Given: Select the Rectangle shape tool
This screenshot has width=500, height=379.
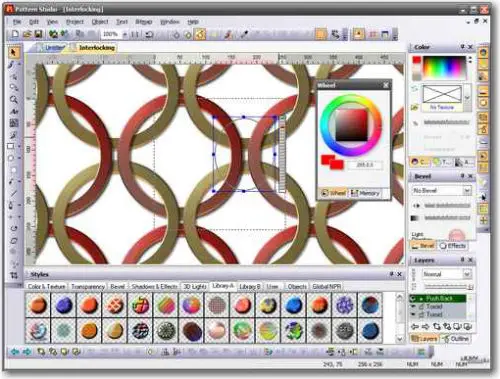Looking at the screenshot, I should coord(11,146).
